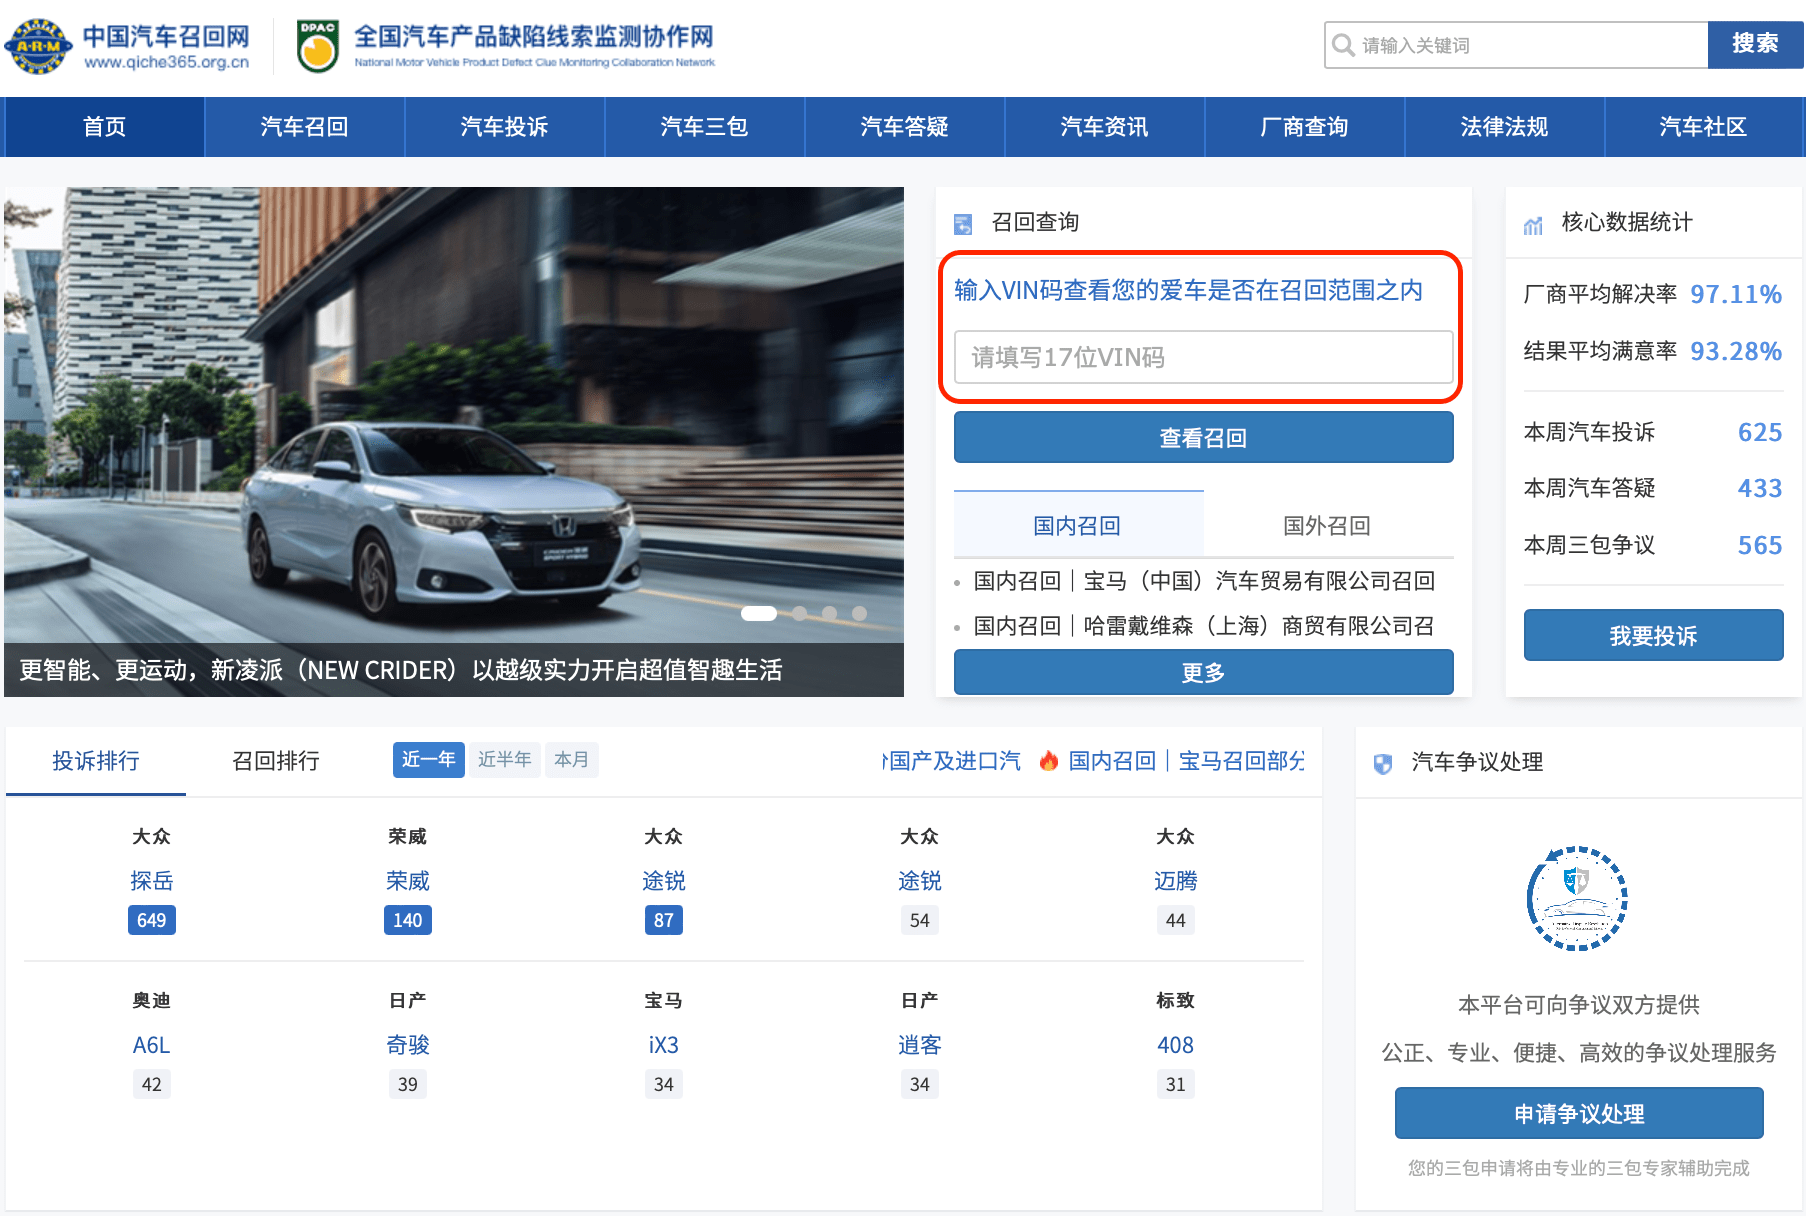Switch to the 召回排行 tab
Image resolution: width=1806 pixels, height=1216 pixels.
coord(276,761)
